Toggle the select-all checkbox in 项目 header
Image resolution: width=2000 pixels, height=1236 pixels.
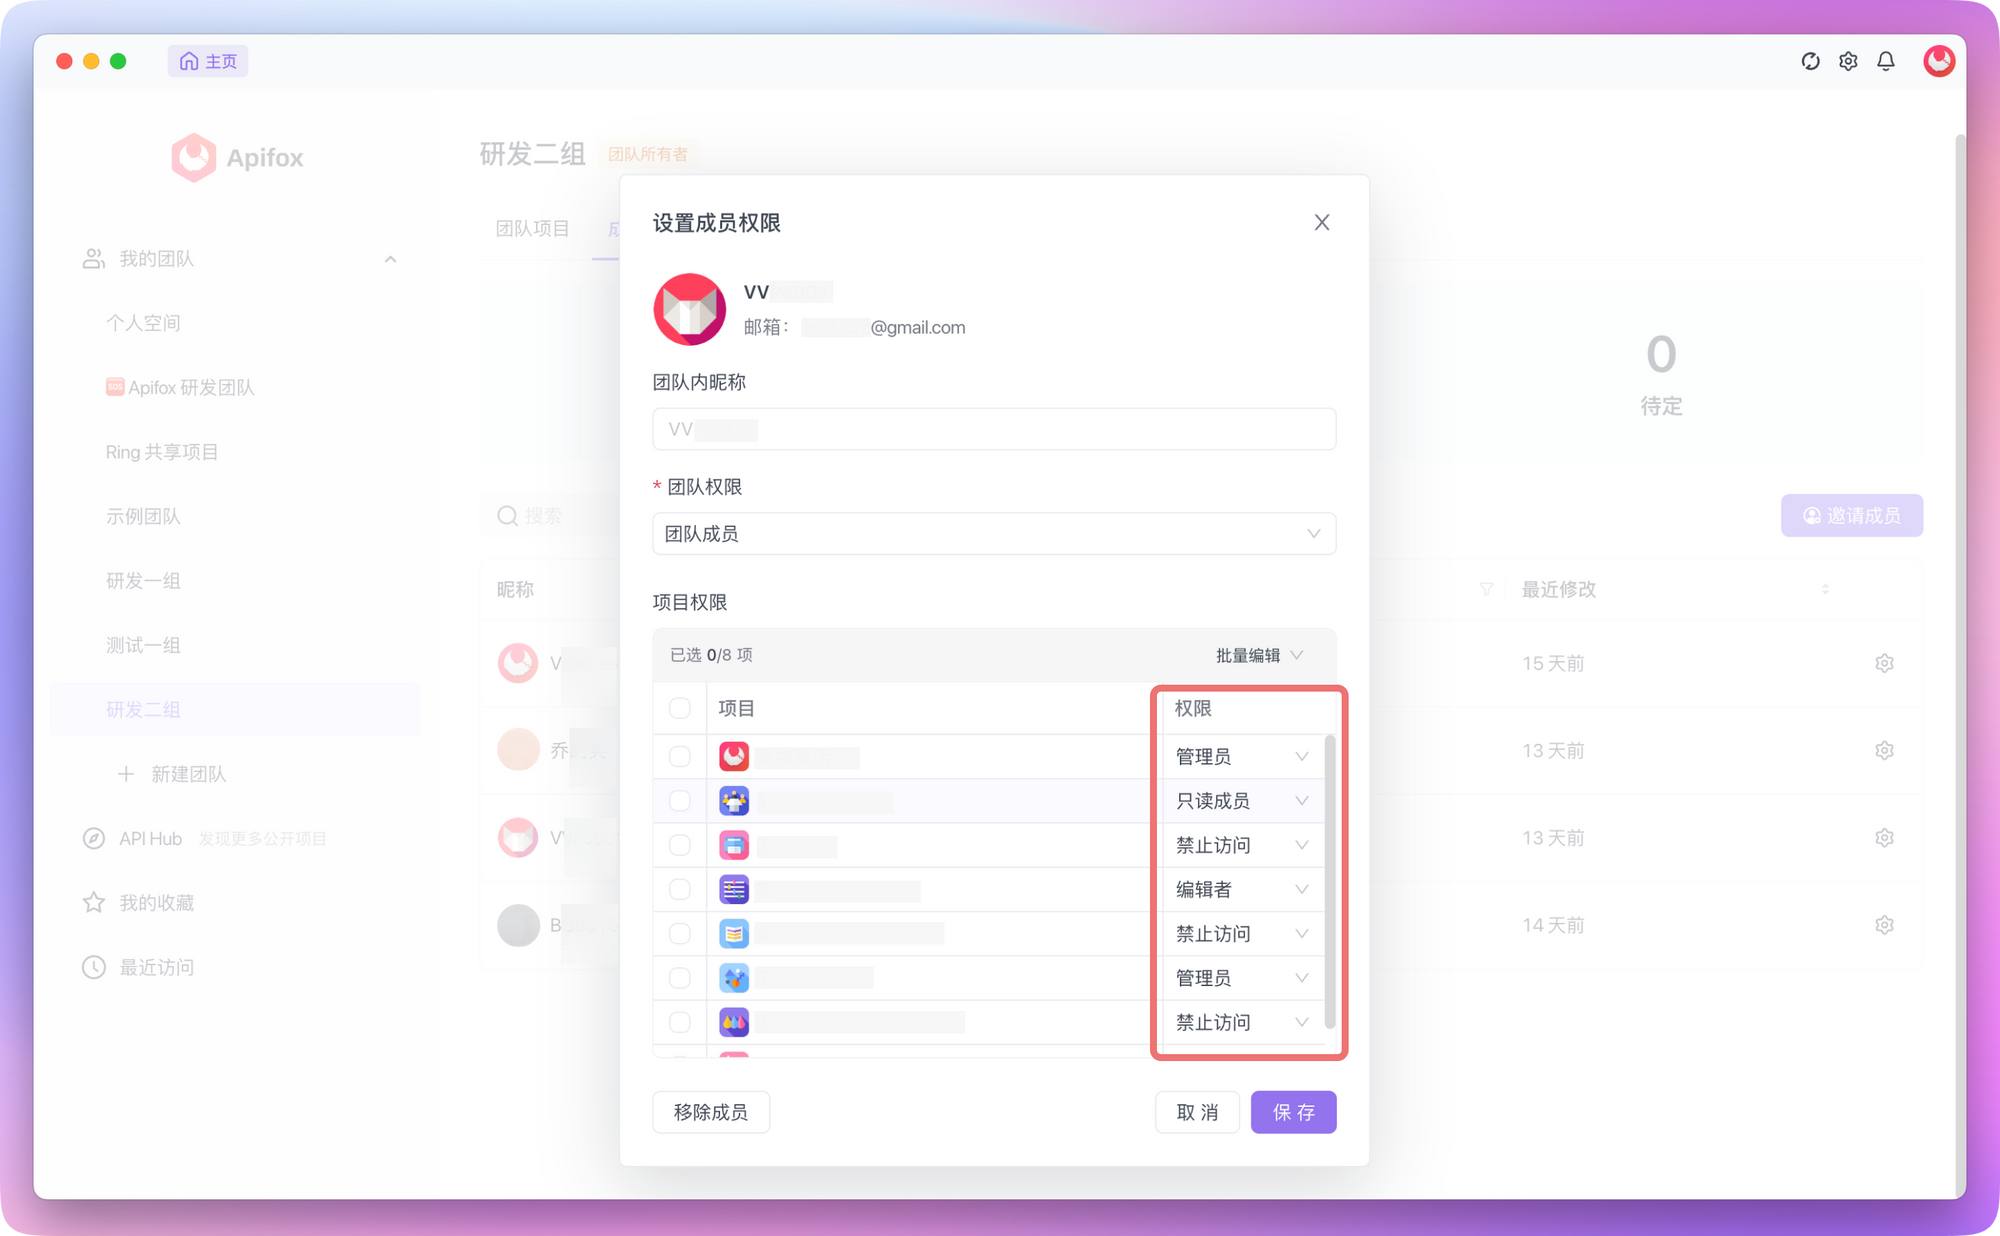[x=680, y=708]
